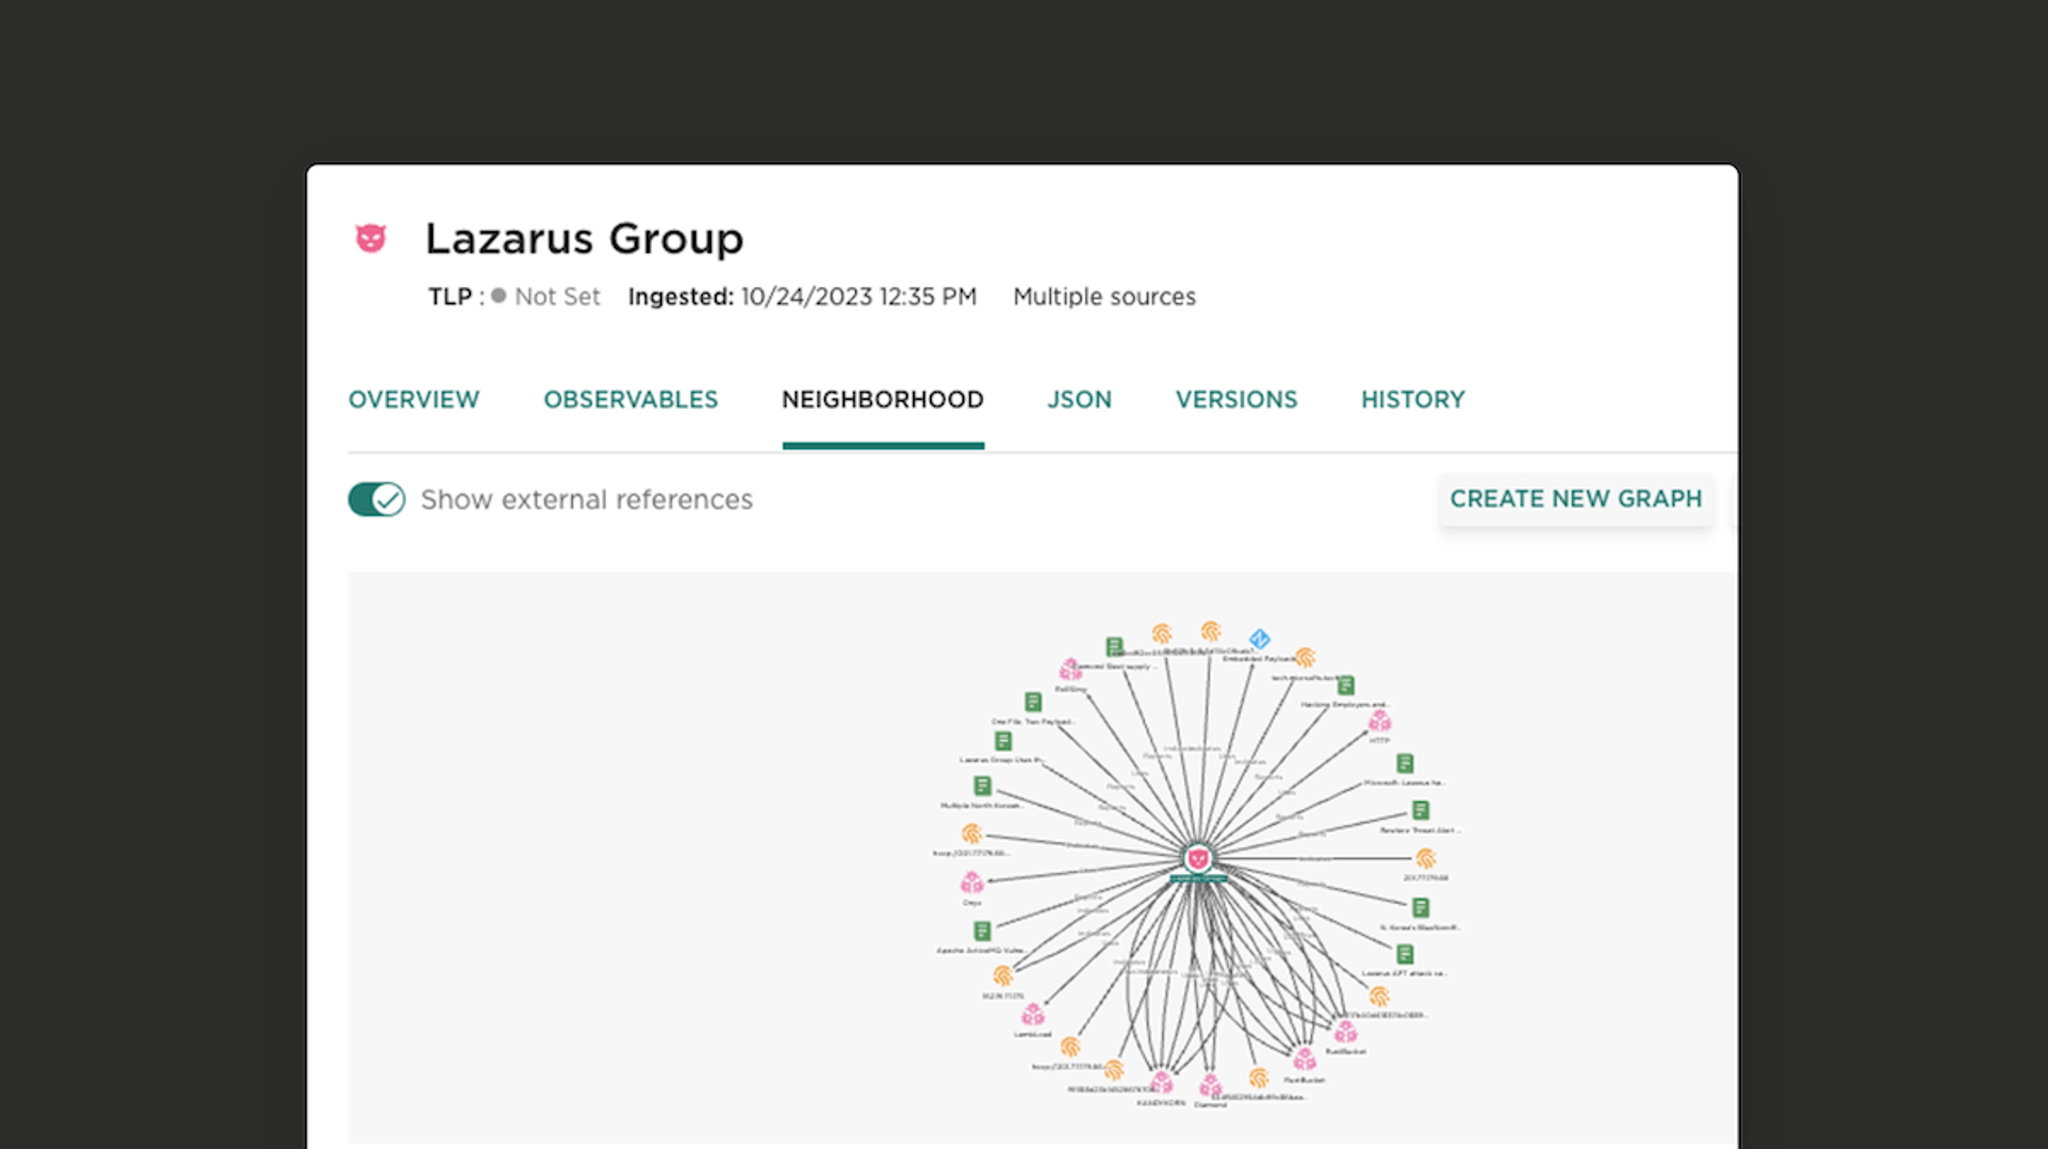Select the 'Microsoft: Lazarus' report node
2048x1149 pixels.
click(x=1405, y=764)
